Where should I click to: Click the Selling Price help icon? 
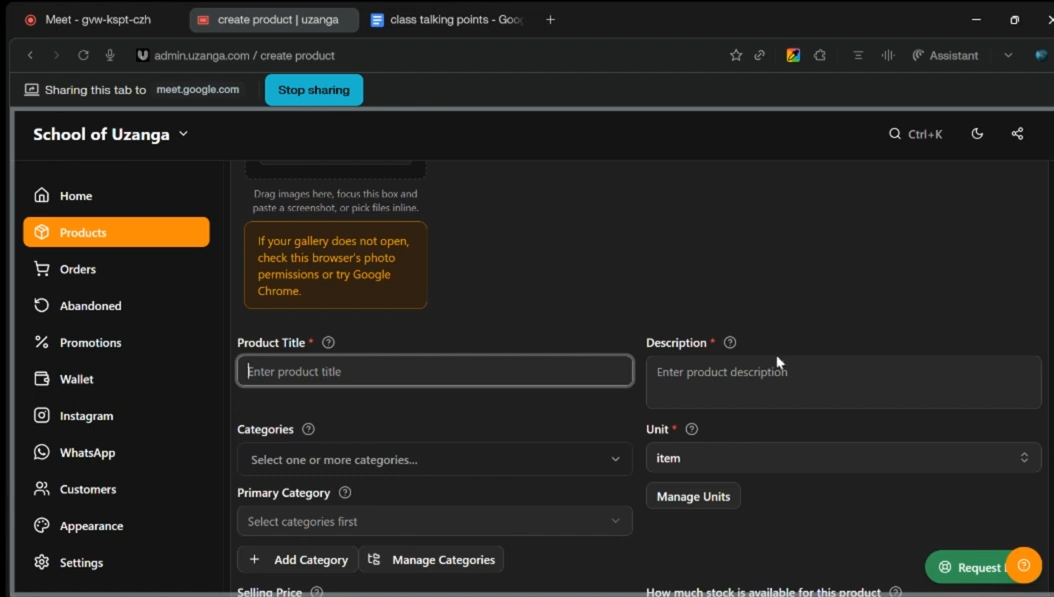317,592
